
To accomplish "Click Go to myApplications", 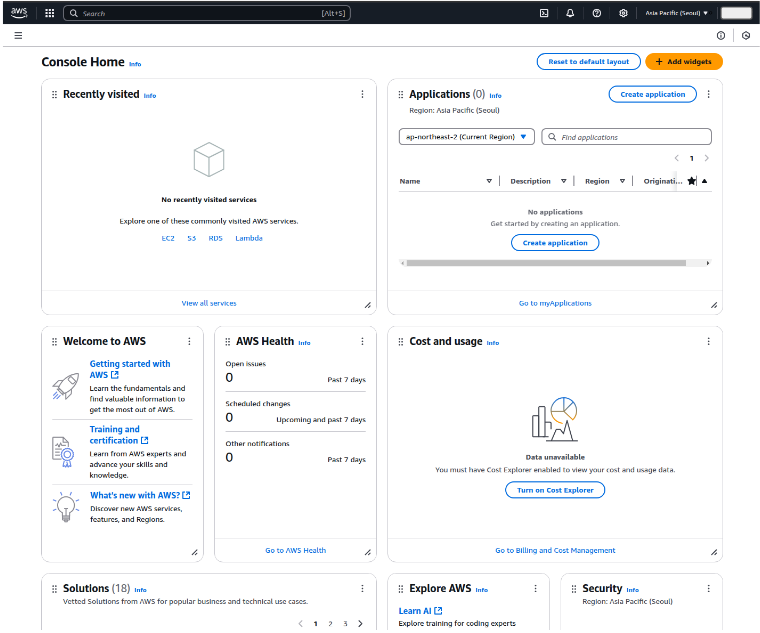I will coord(555,303).
